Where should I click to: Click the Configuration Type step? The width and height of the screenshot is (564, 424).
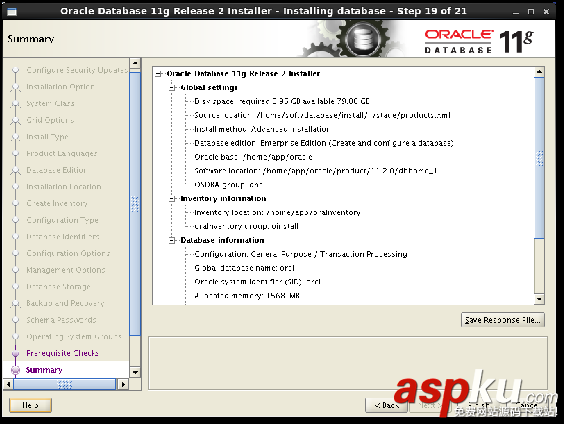click(x=62, y=220)
